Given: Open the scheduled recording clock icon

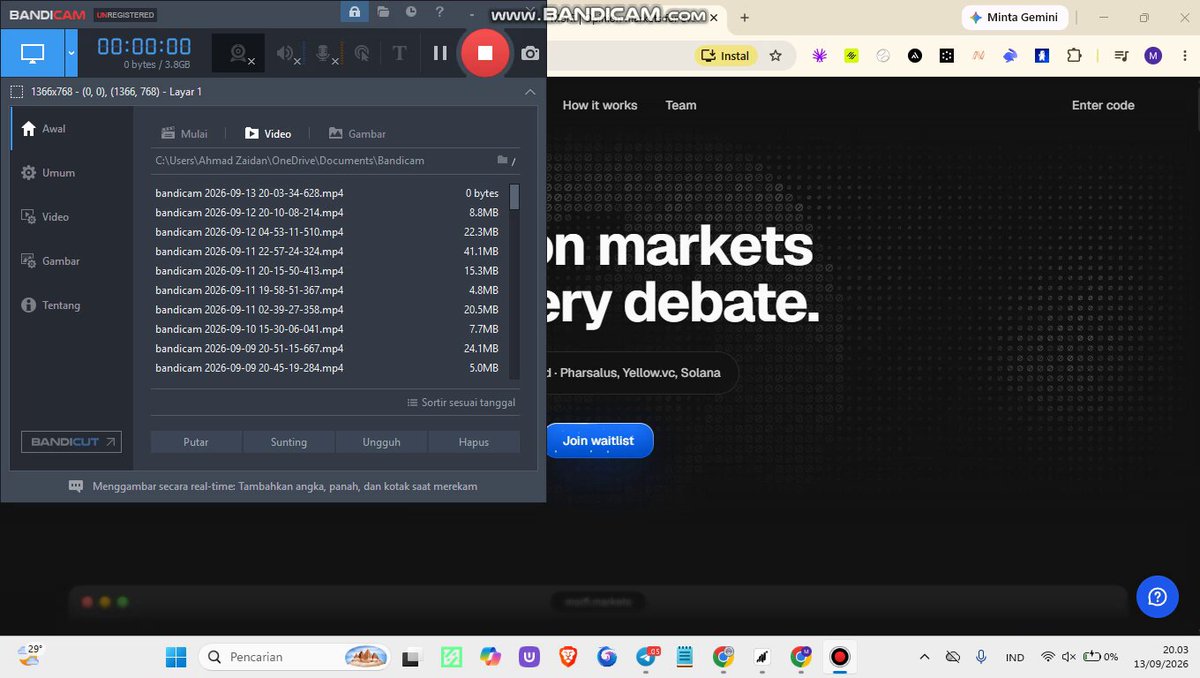Looking at the screenshot, I should 411,12.
